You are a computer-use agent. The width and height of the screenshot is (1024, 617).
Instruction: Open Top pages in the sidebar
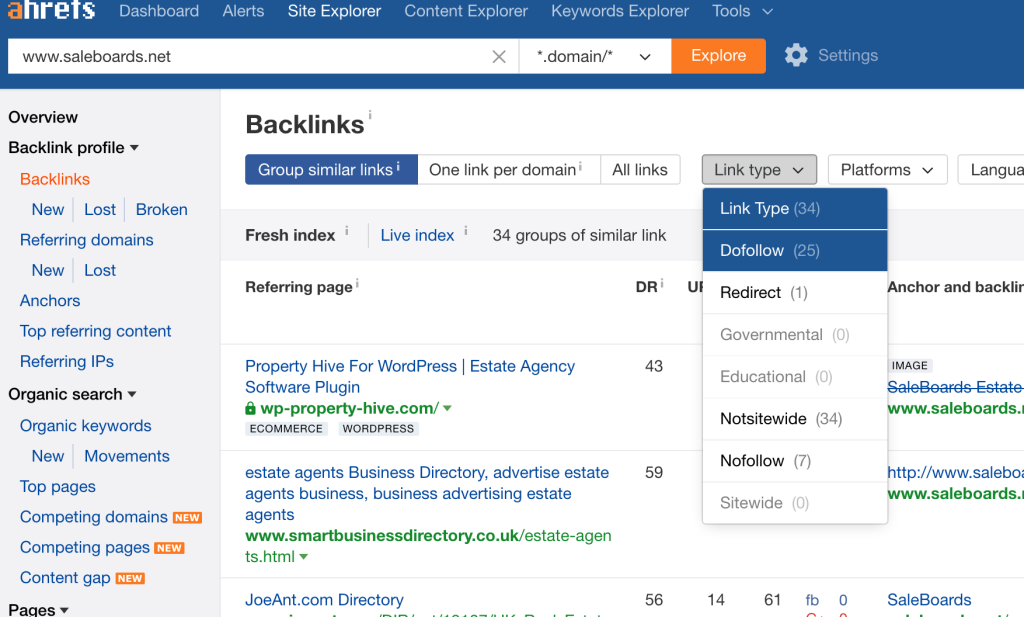tap(57, 486)
